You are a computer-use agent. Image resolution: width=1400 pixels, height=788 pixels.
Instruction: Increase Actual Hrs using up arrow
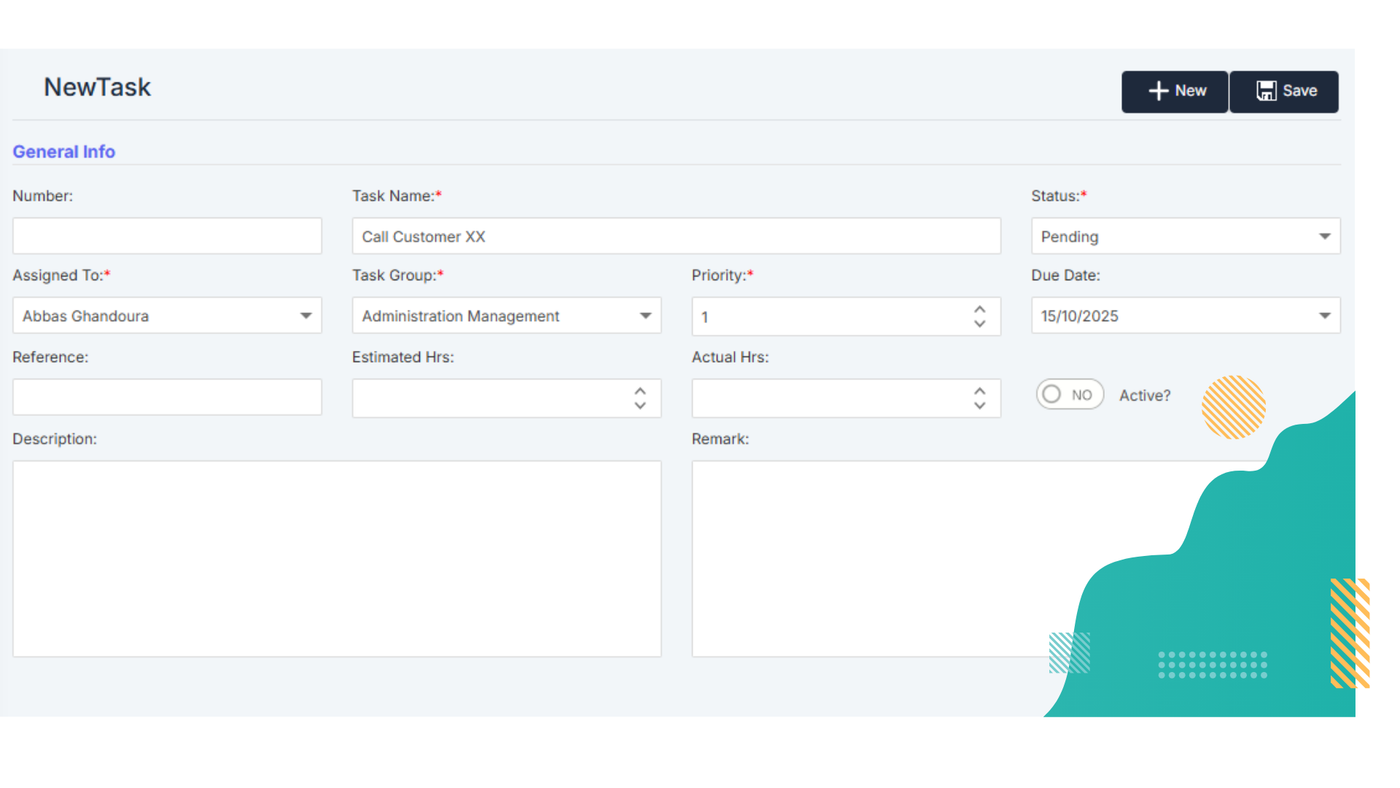click(x=979, y=391)
